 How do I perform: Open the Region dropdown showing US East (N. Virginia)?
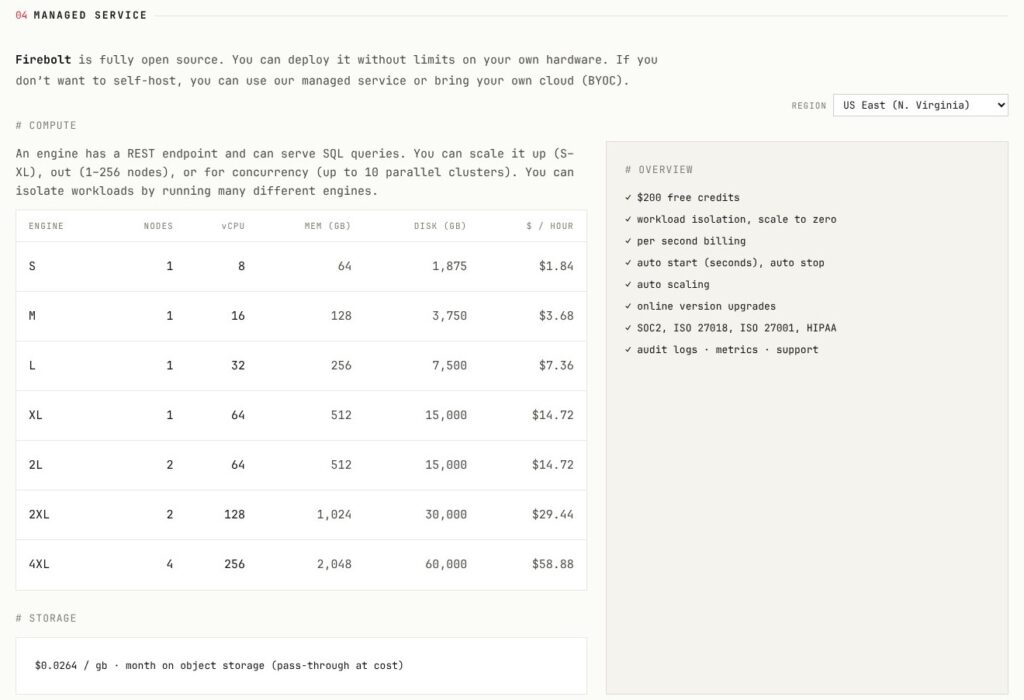(920, 105)
